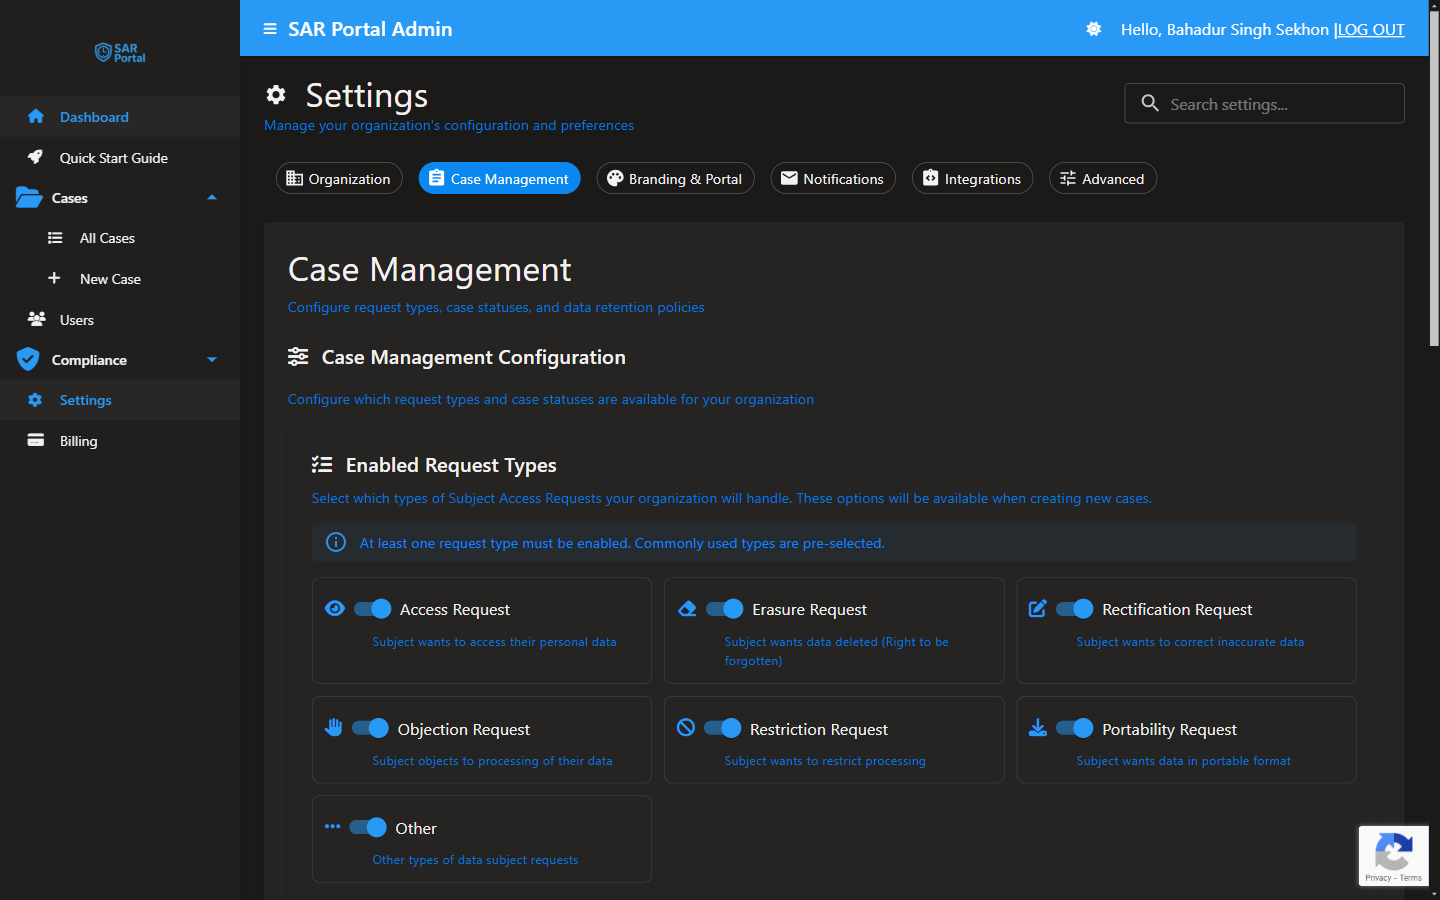This screenshot has width=1440, height=900.
Task: Click the SAR Portal logo in sidebar
Action: 119,53
